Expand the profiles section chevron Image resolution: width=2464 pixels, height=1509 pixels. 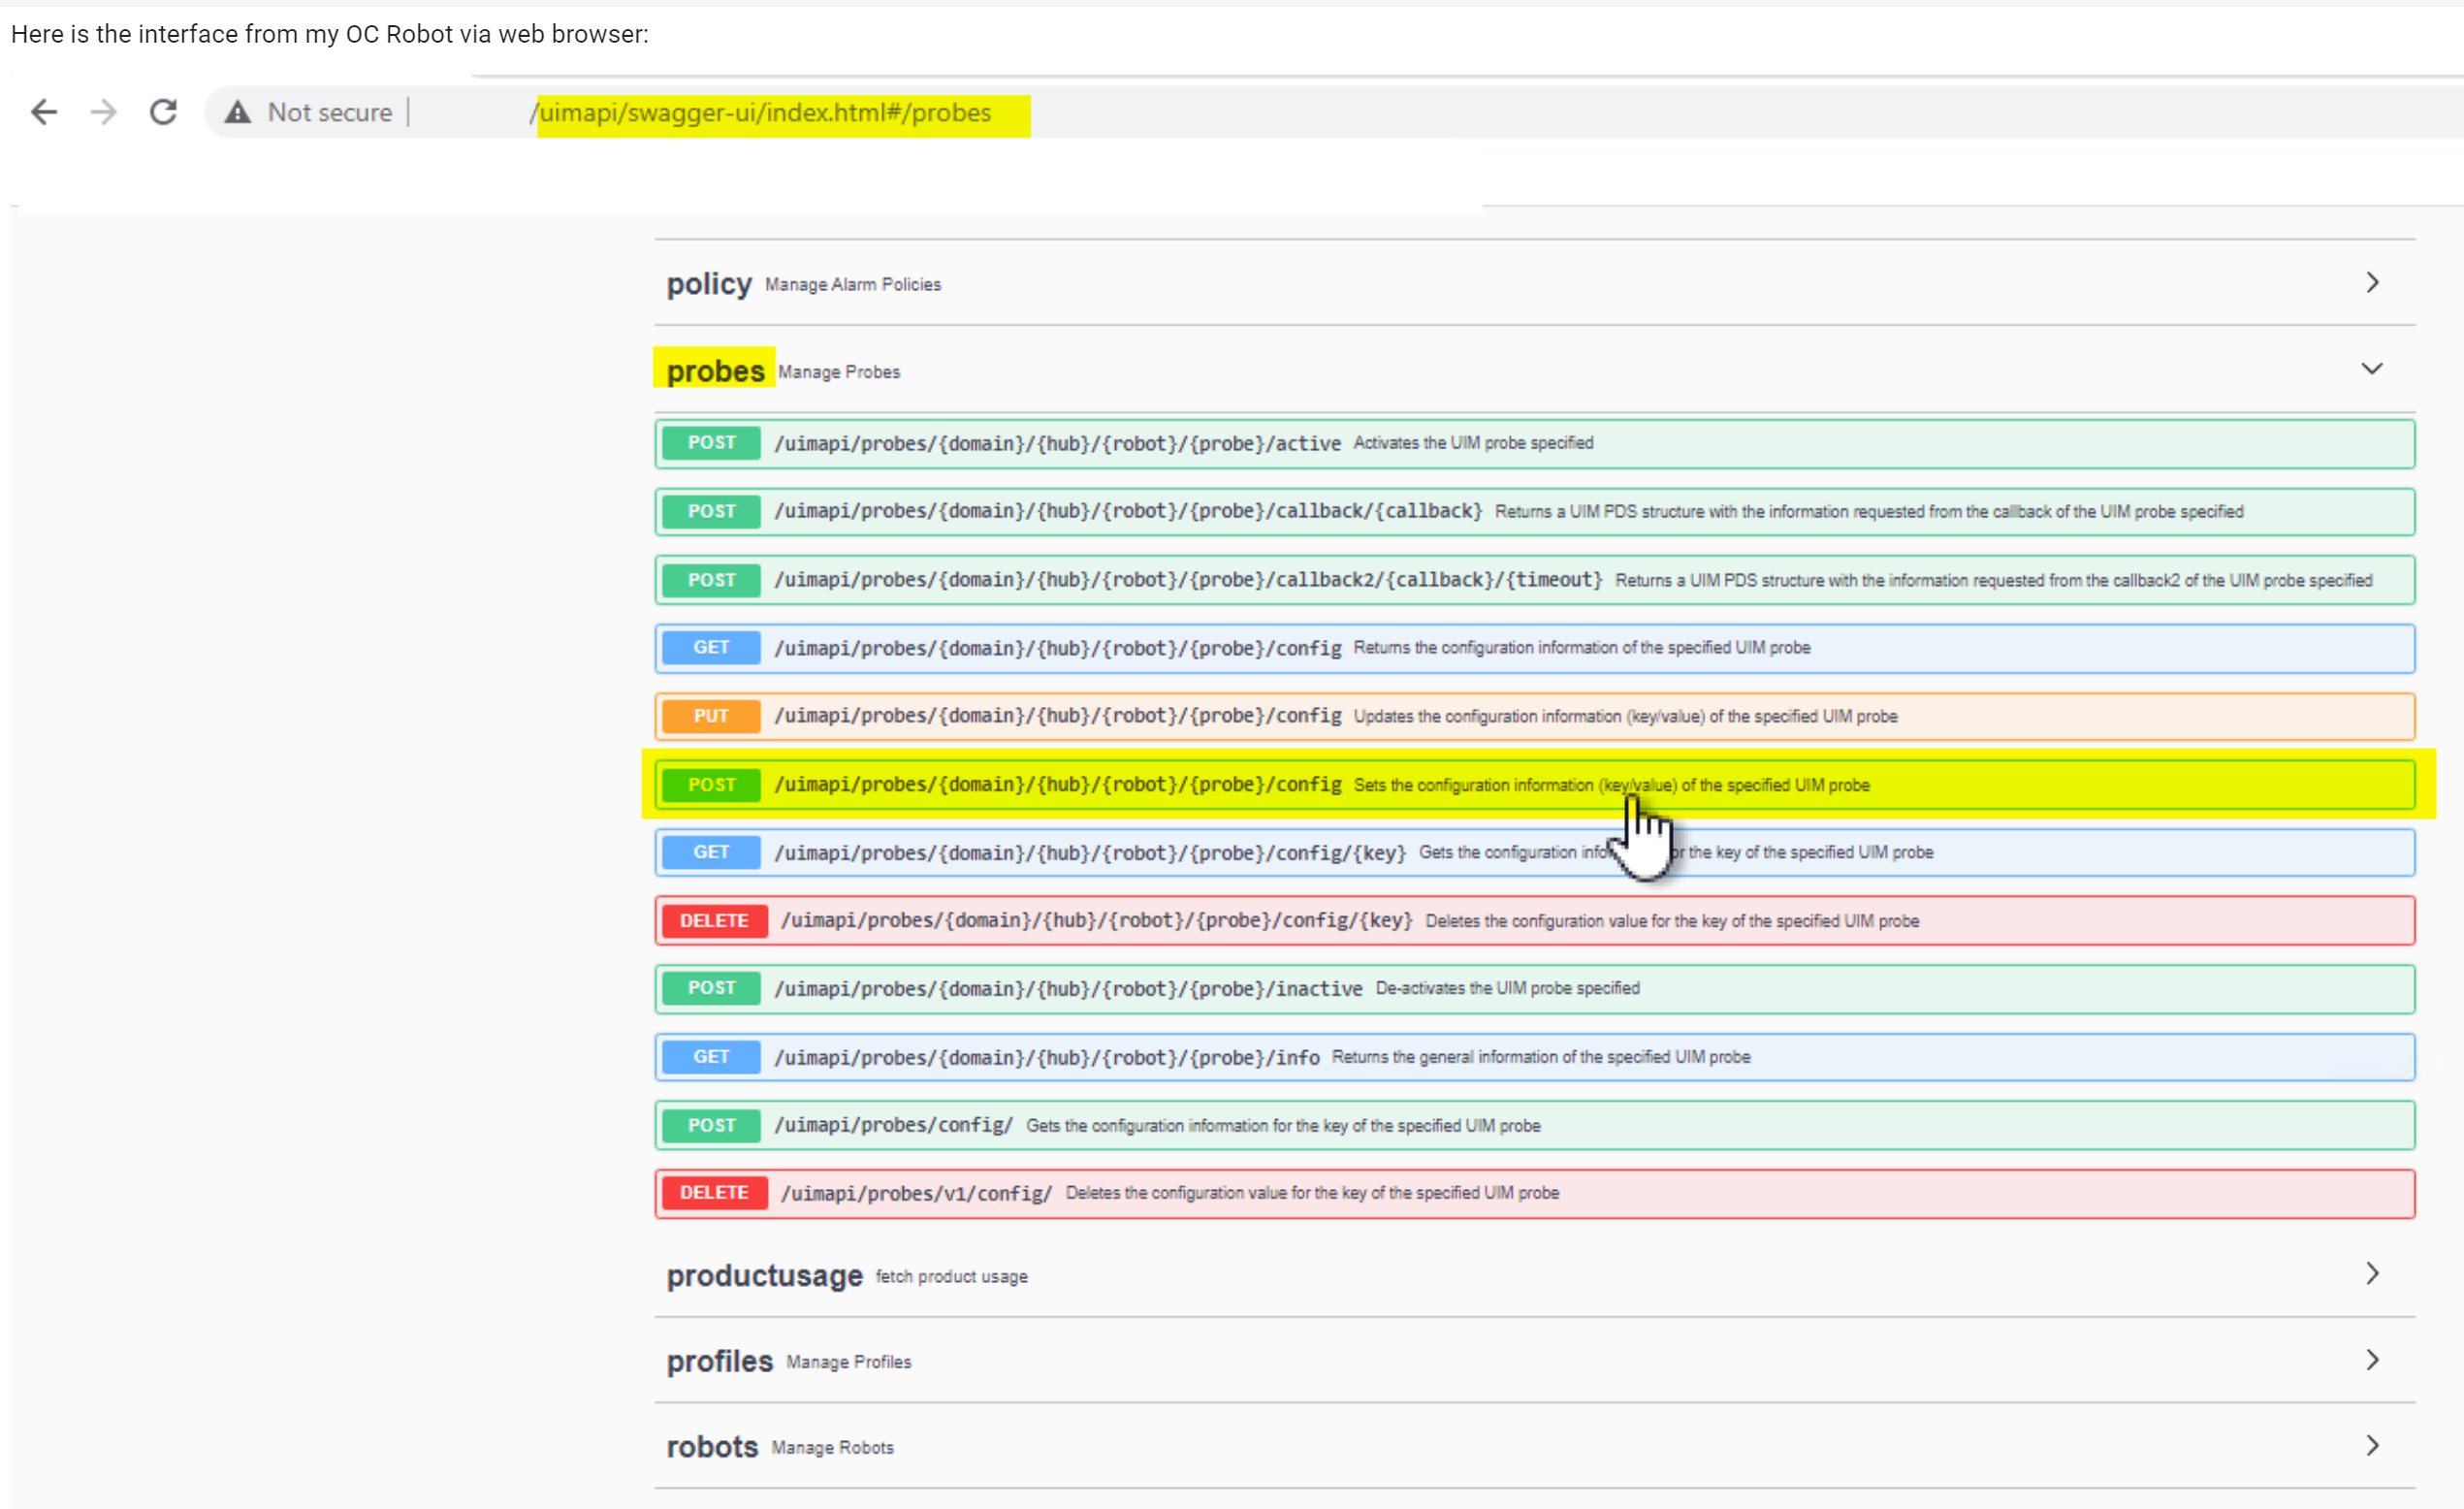pyautogui.click(x=2371, y=1359)
